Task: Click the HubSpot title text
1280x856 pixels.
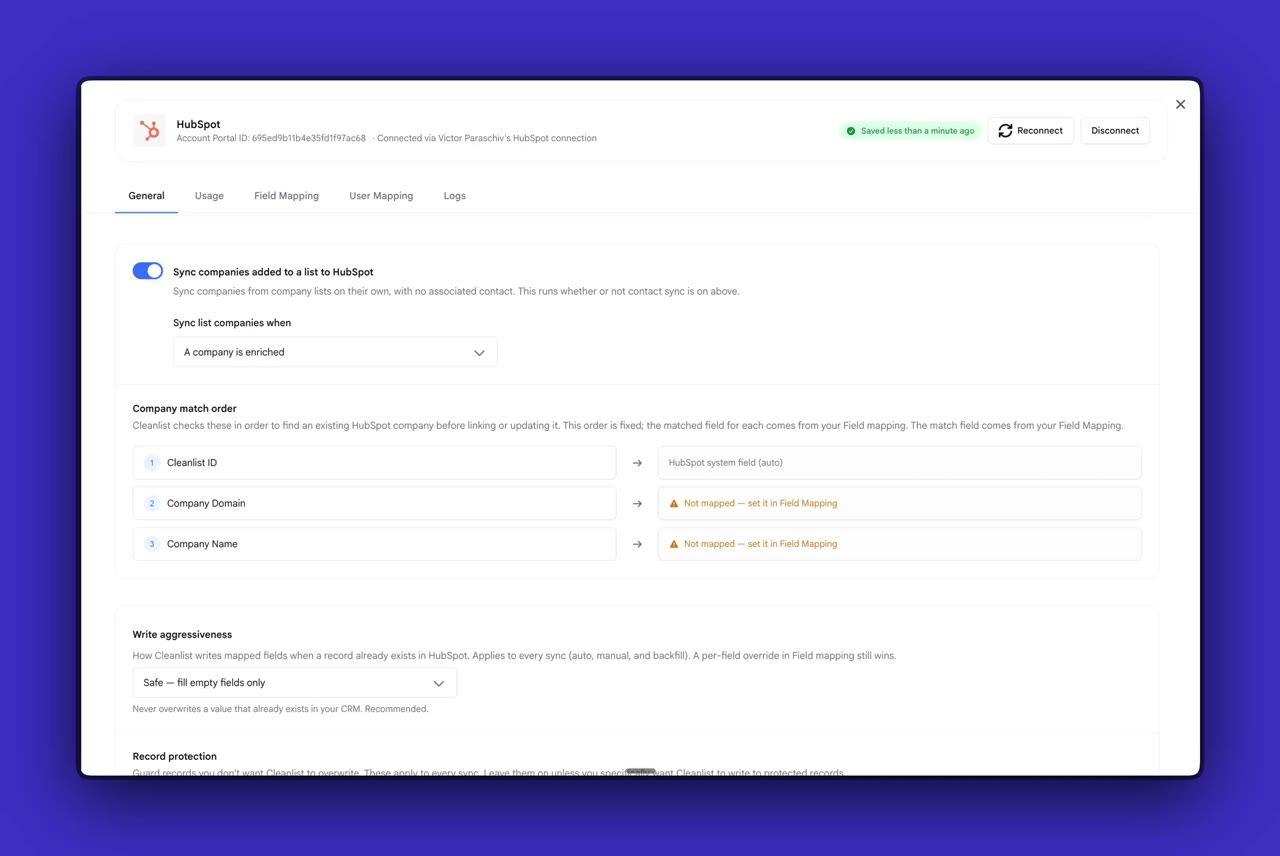Action: (x=198, y=124)
